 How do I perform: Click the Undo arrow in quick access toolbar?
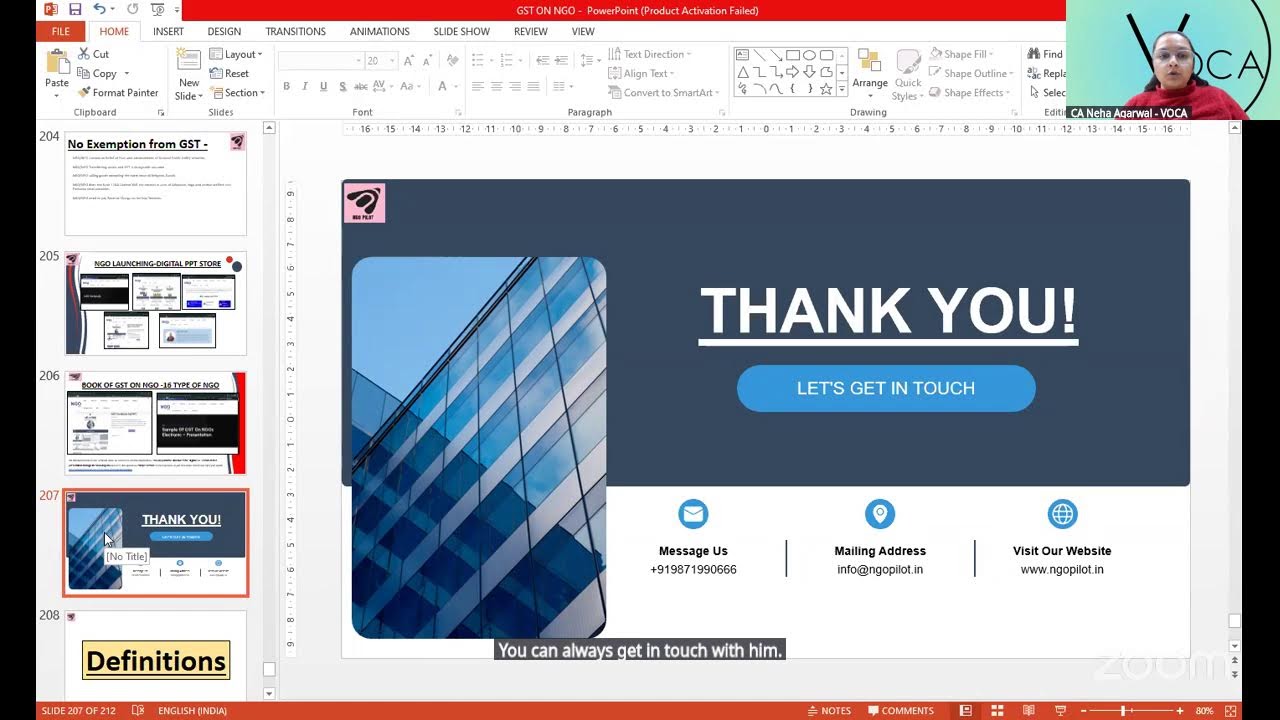(99, 10)
